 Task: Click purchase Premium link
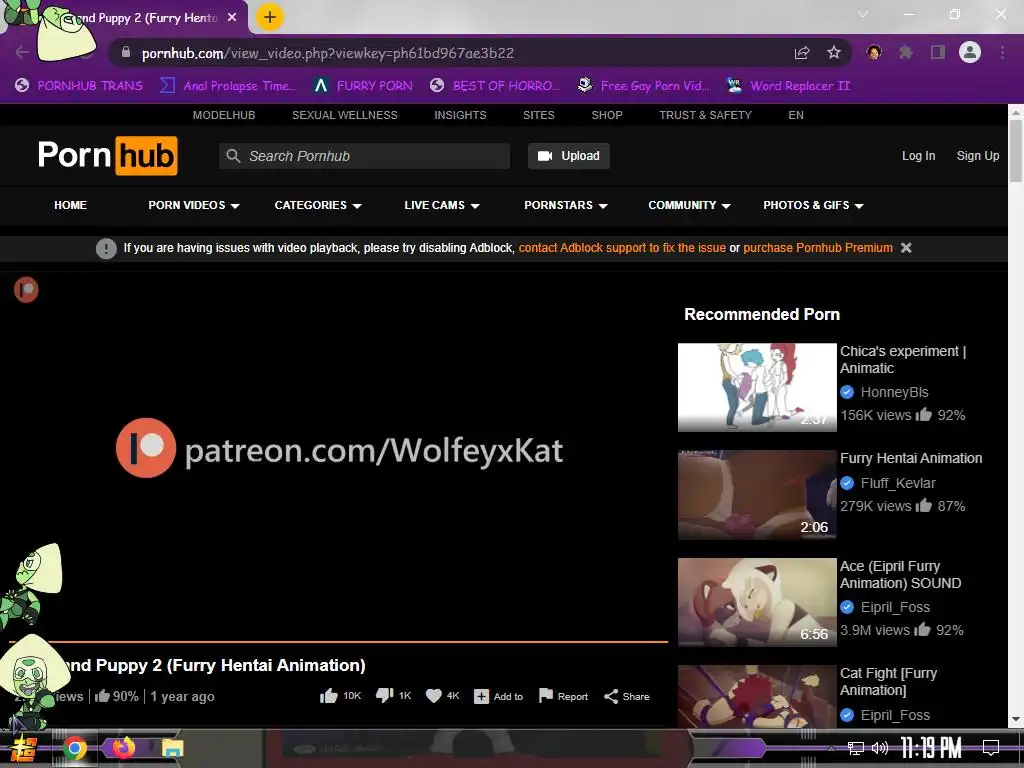(818, 248)
